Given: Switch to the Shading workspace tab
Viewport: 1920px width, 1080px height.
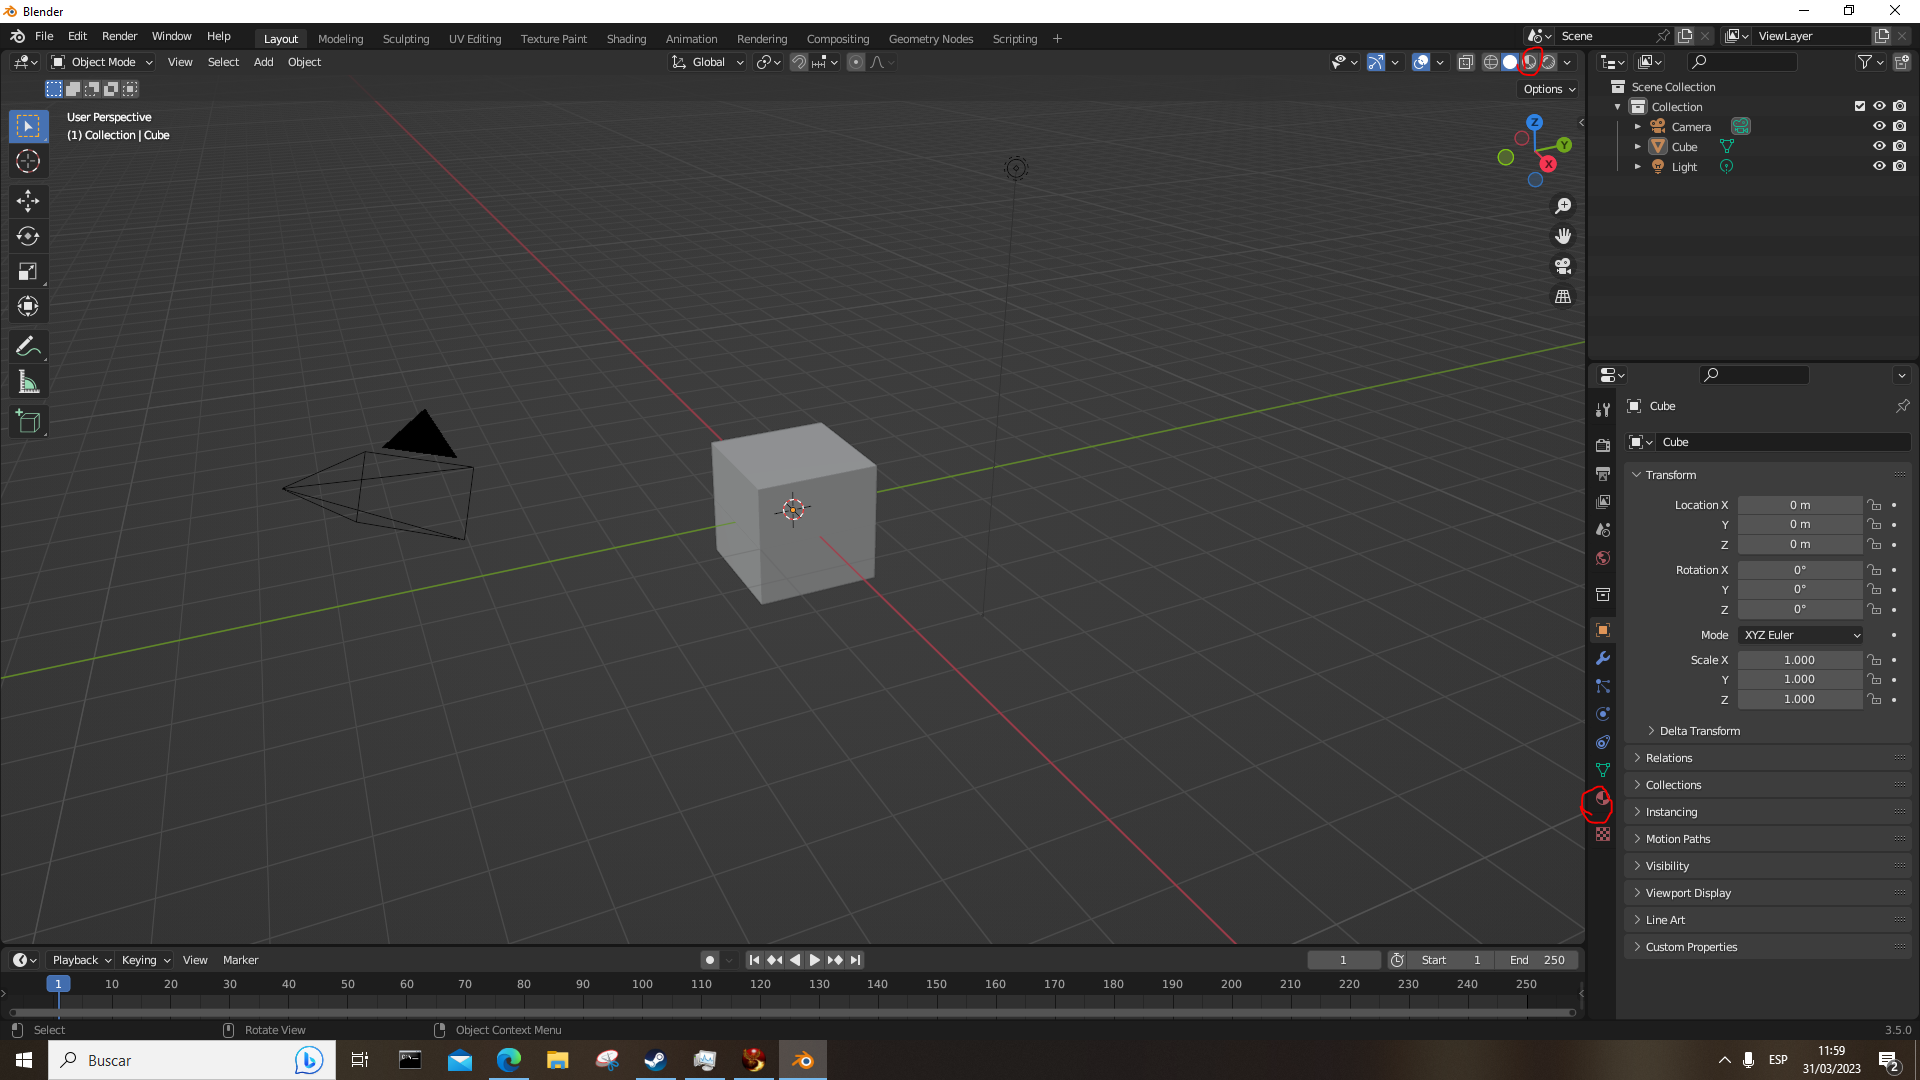Looking at the screenshot, I should [626, 39].
